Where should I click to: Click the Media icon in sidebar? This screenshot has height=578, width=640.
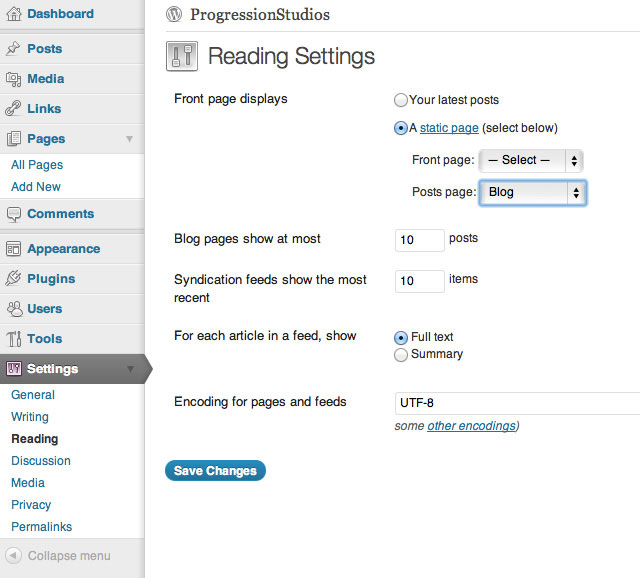click(14, 79)
